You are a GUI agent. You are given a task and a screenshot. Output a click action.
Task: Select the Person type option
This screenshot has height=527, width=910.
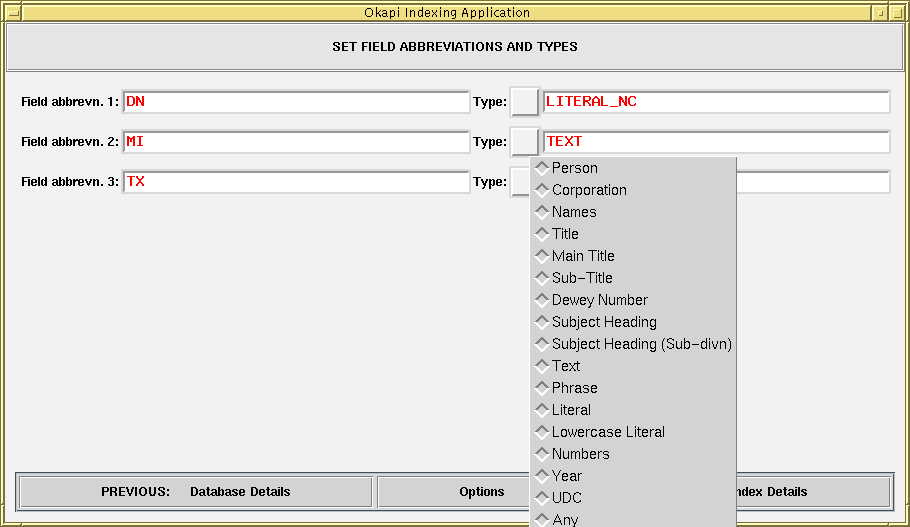tap(633, 168)
